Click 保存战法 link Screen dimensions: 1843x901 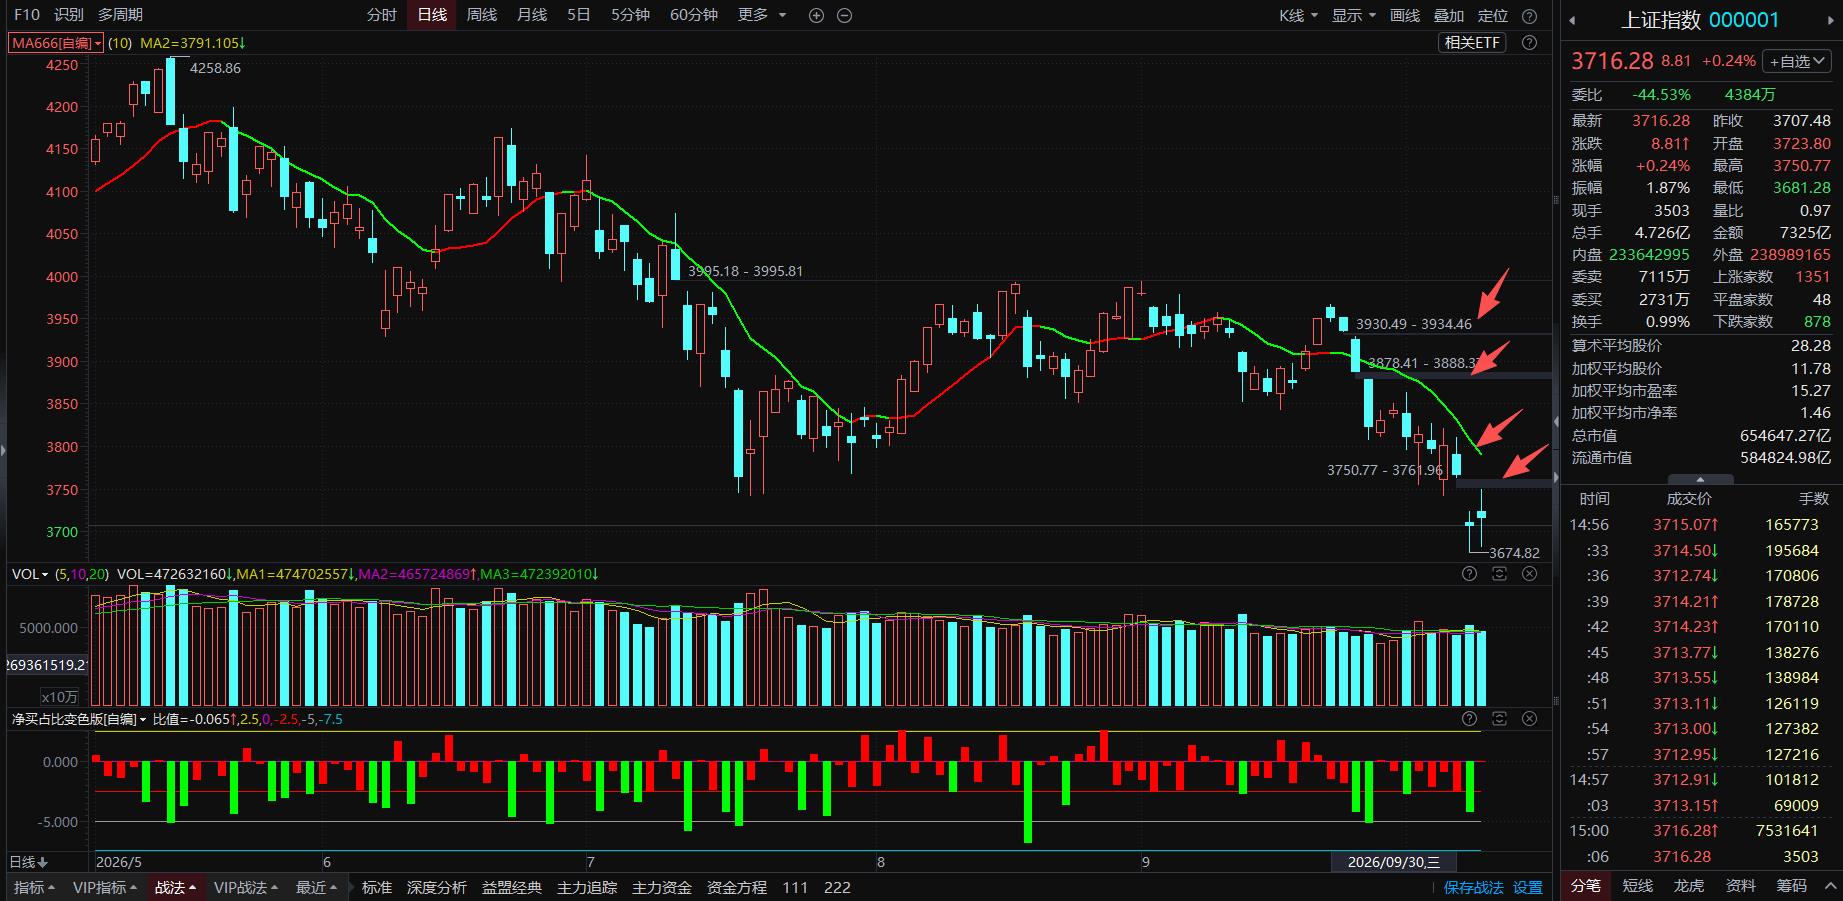(x=1473, y=887)
